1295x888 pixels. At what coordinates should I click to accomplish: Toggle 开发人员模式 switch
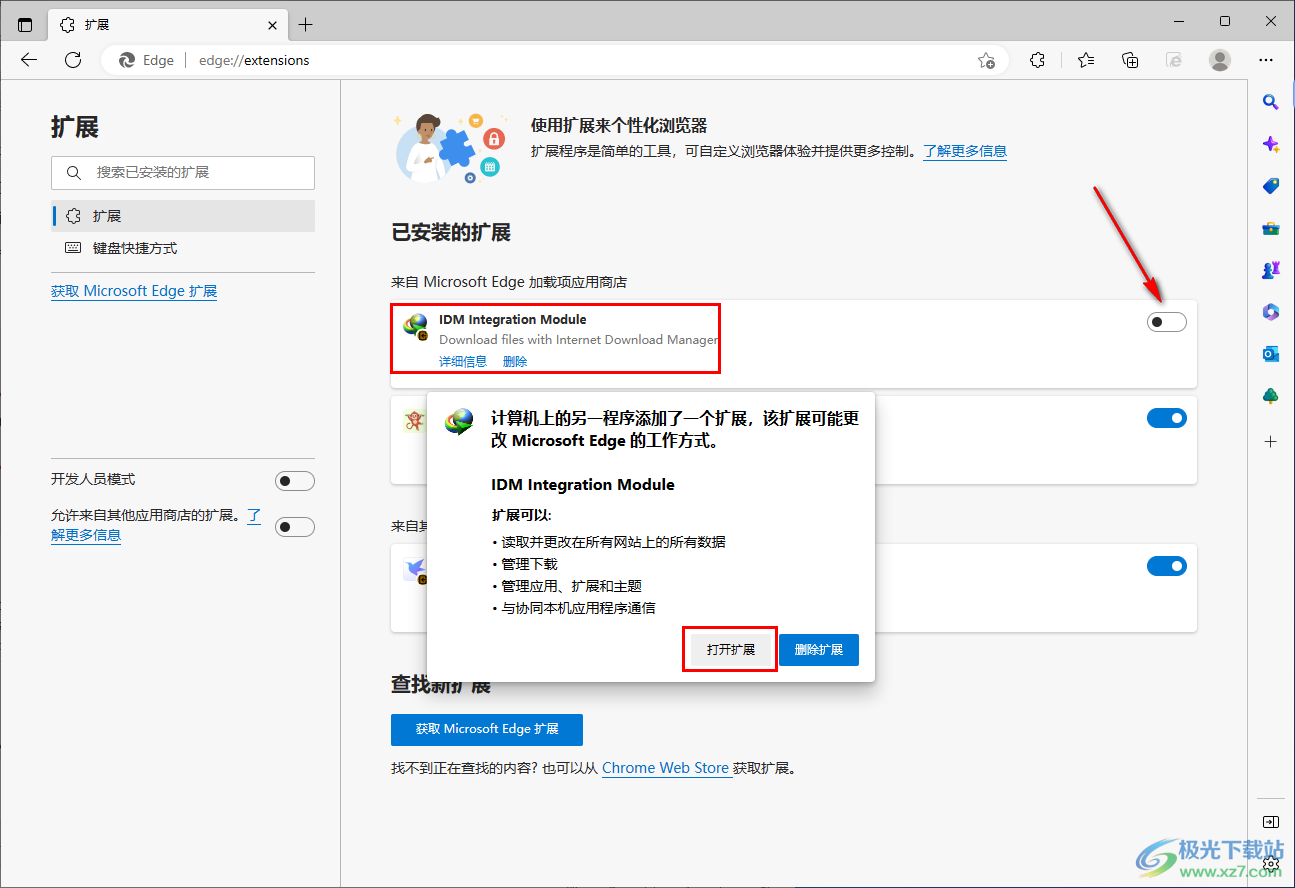(x=295, y=481)
